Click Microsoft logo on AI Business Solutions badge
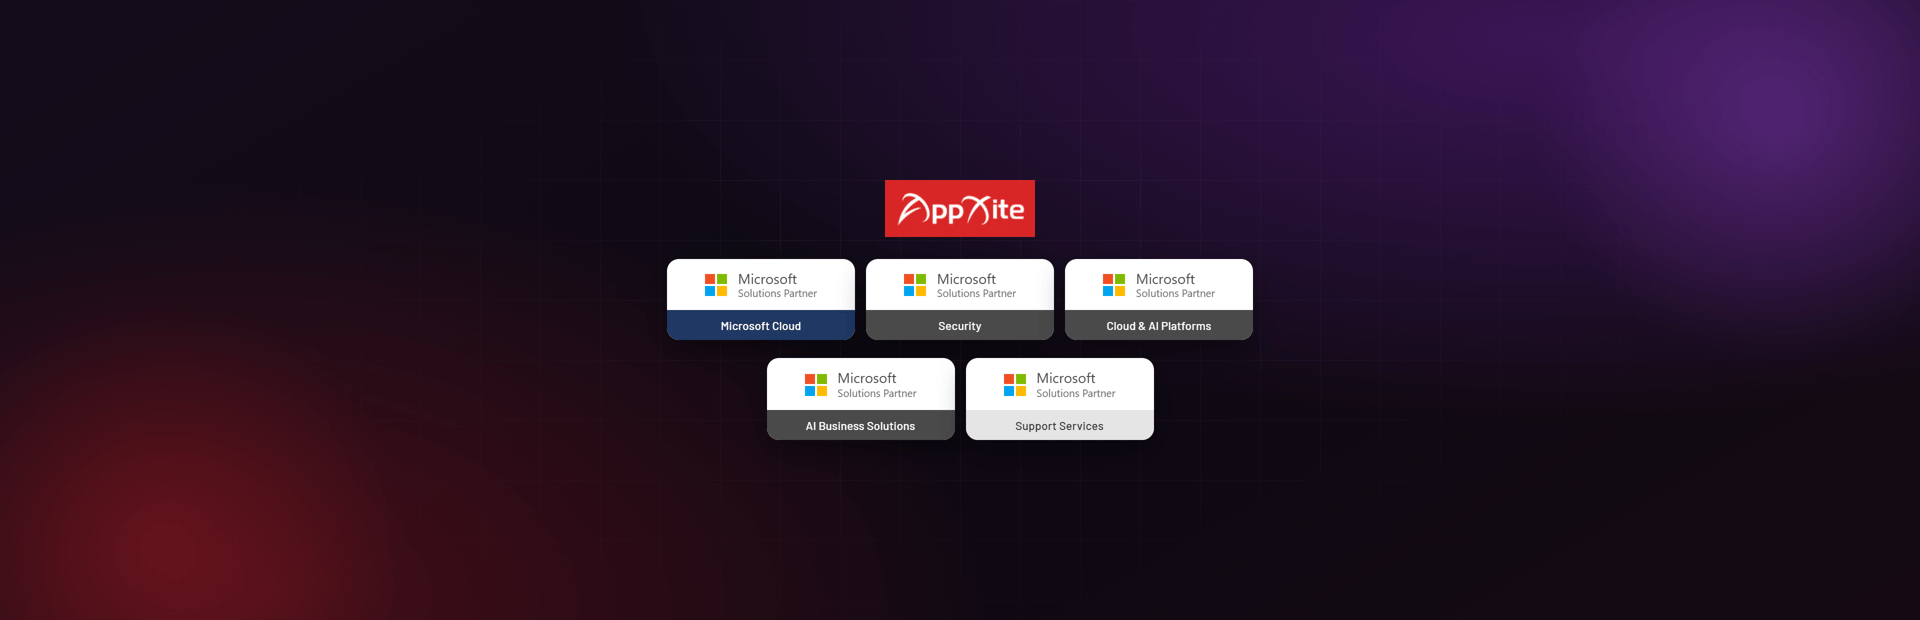 point(816,385)
